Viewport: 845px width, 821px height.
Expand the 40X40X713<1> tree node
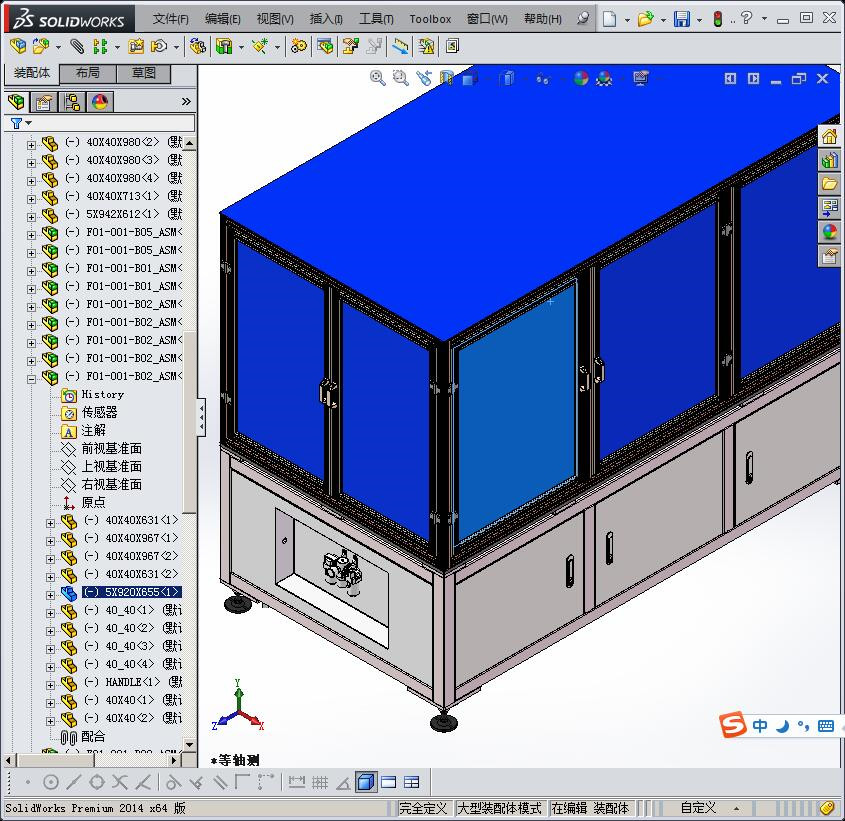(x=31, y=198)
